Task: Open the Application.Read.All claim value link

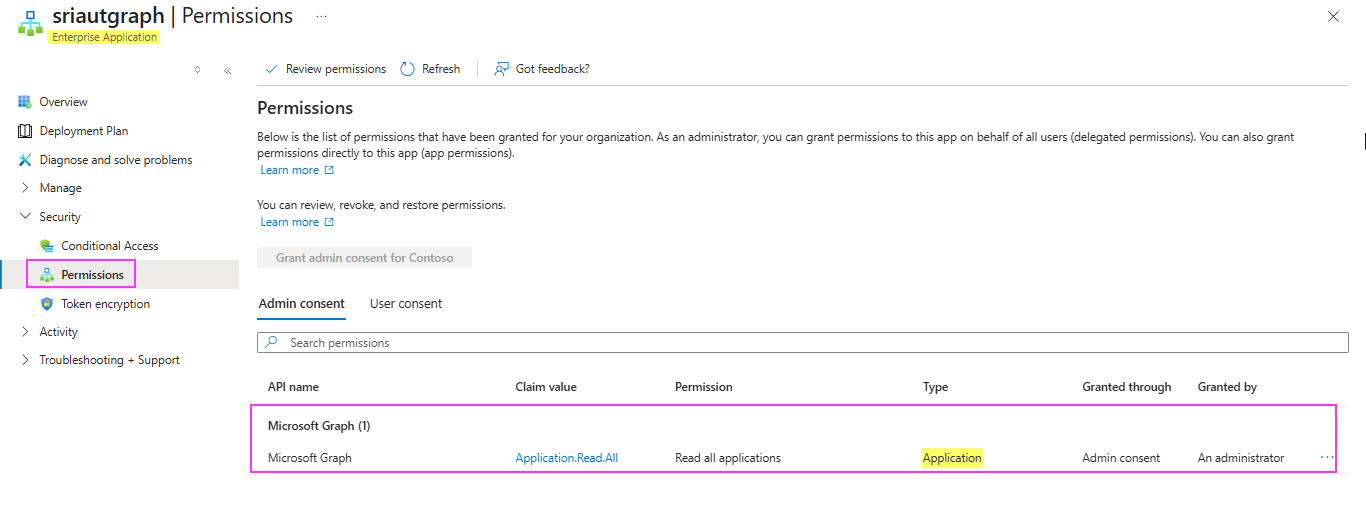Action: (567, 458)
